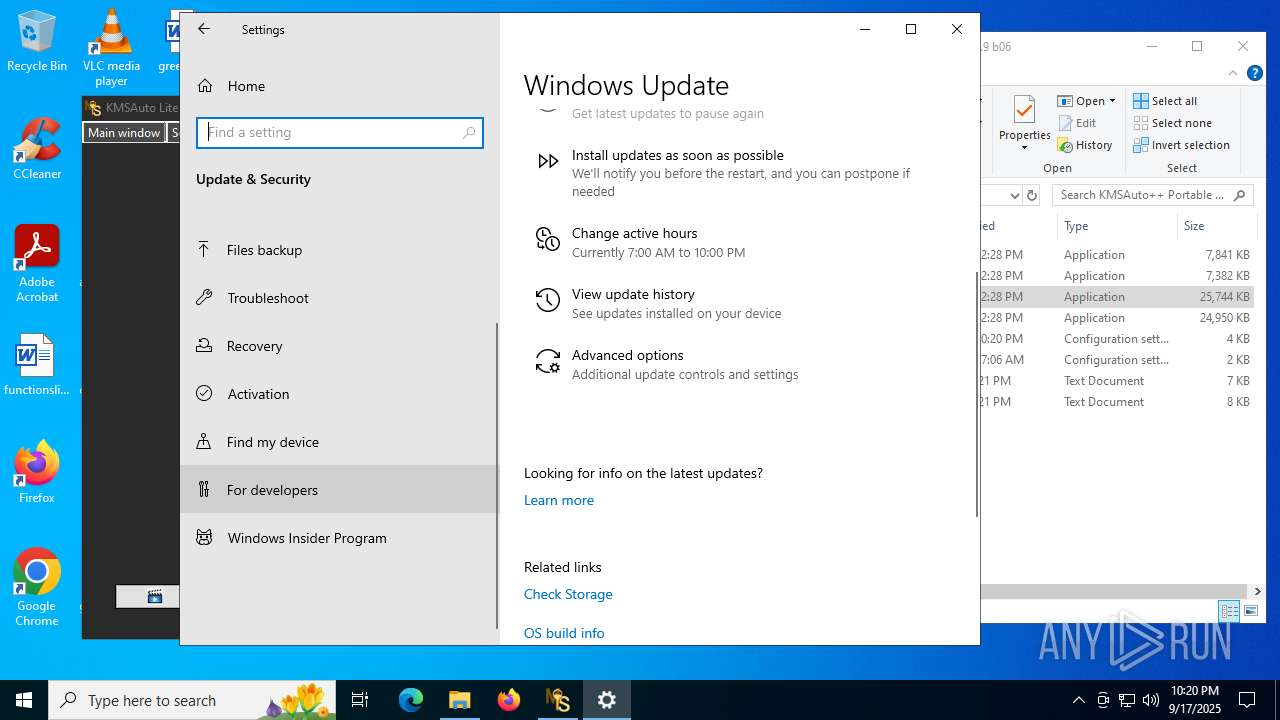Click KMSAuto icon on the taskbar
This screenshot has height=720, width=1280.
point(558,700)
